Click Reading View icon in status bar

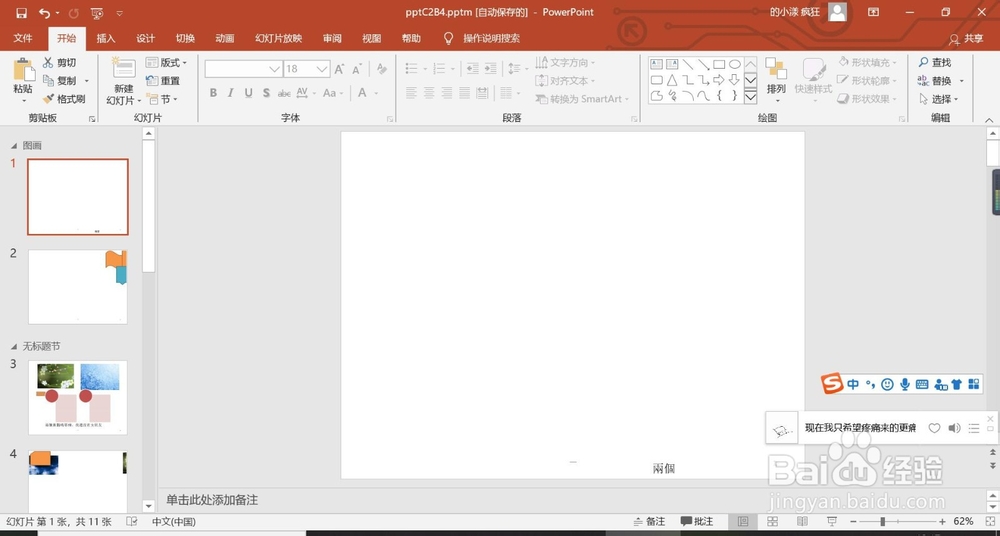(x=802, y=522)
